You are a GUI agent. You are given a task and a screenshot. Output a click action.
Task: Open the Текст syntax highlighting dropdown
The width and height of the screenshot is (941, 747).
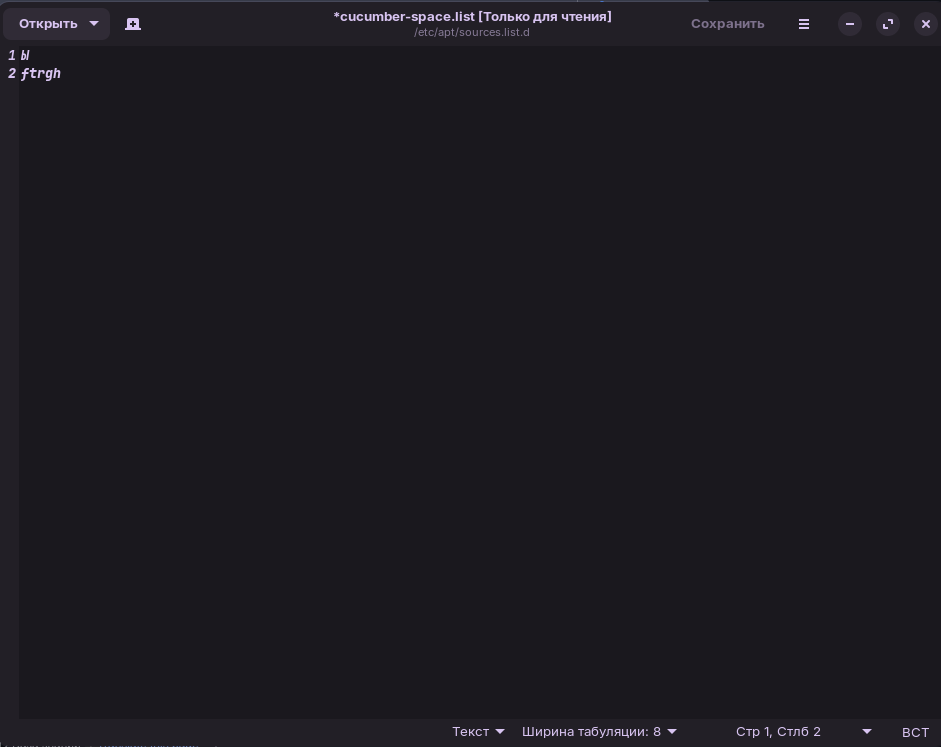(478, 731)
